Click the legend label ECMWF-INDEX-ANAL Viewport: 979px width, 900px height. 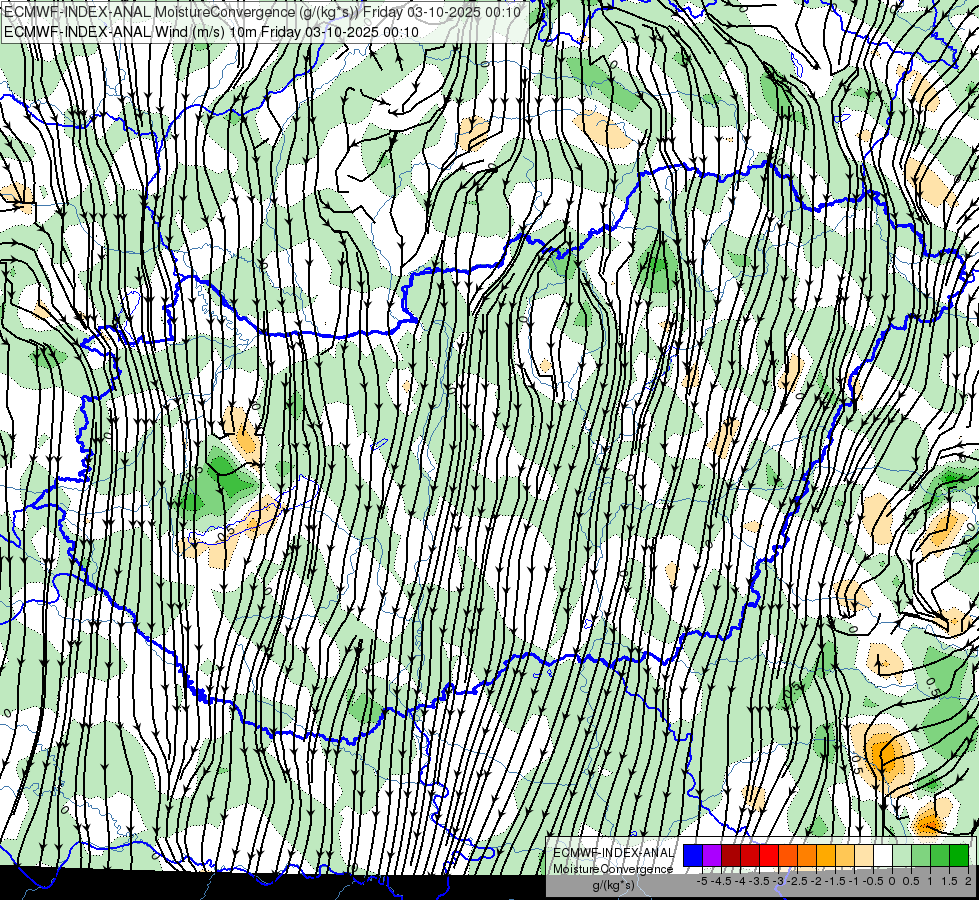613,853
